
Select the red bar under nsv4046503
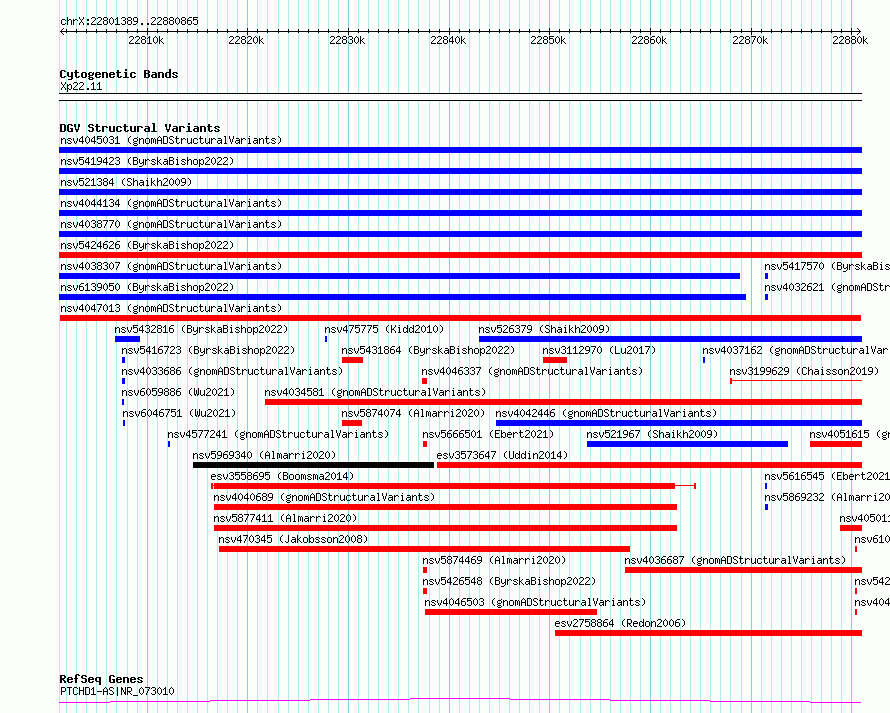click(x=511, y=612)
